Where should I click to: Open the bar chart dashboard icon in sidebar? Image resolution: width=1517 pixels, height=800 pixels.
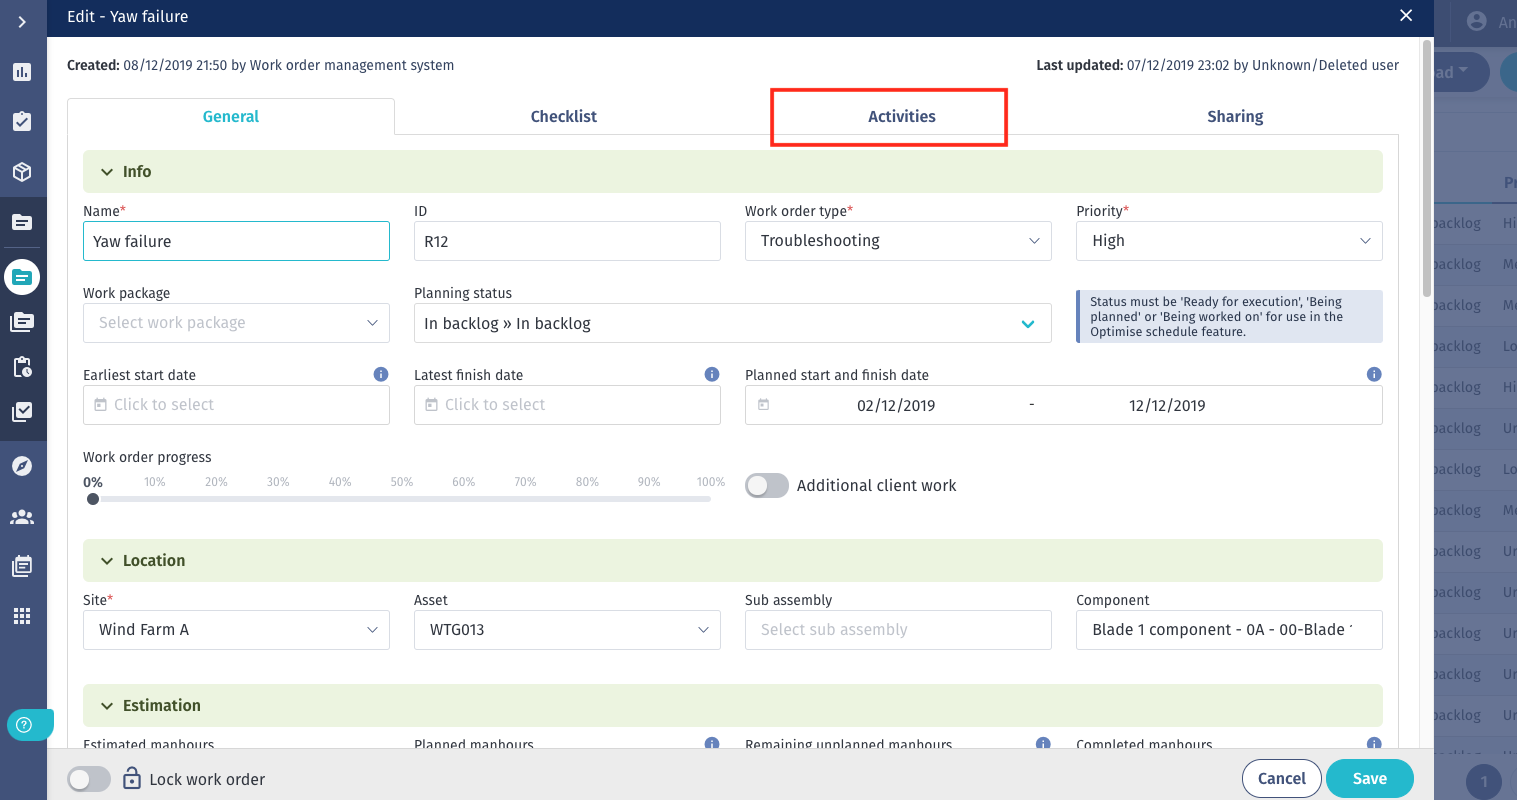coord(22,72)
